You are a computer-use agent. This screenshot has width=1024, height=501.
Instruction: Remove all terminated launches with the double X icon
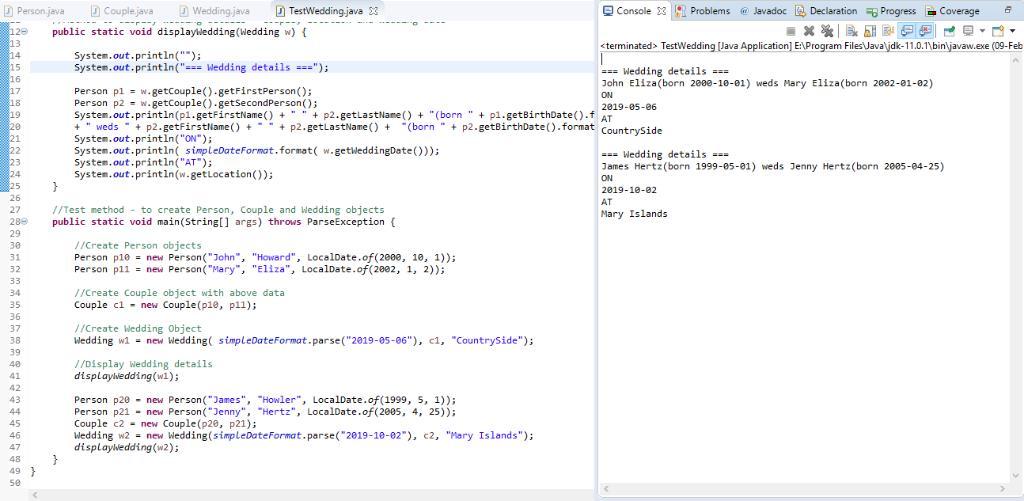(827, 31)
